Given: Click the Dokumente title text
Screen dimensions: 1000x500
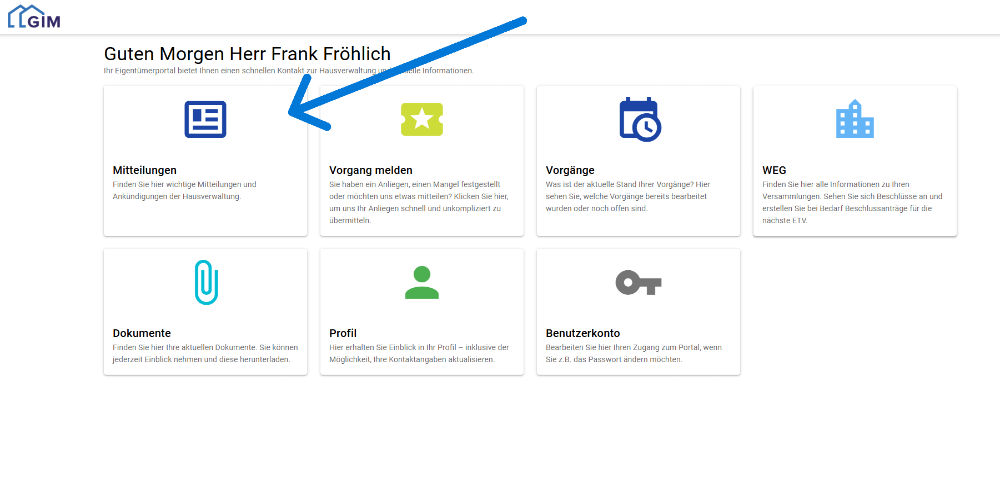Looking at the screenshot, I should 142,333.
